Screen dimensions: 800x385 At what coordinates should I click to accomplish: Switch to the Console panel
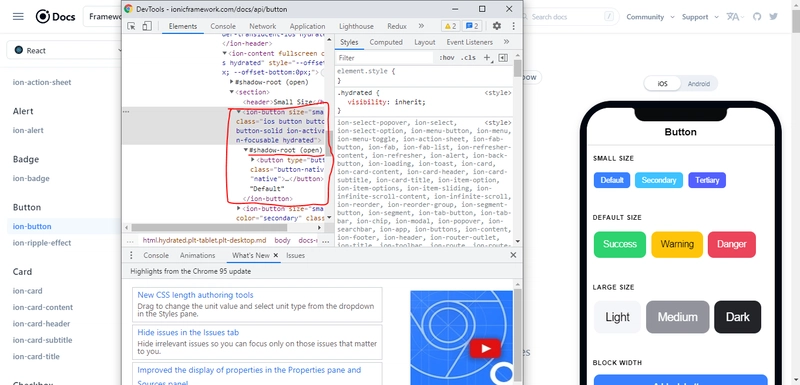tap(223, 26)
